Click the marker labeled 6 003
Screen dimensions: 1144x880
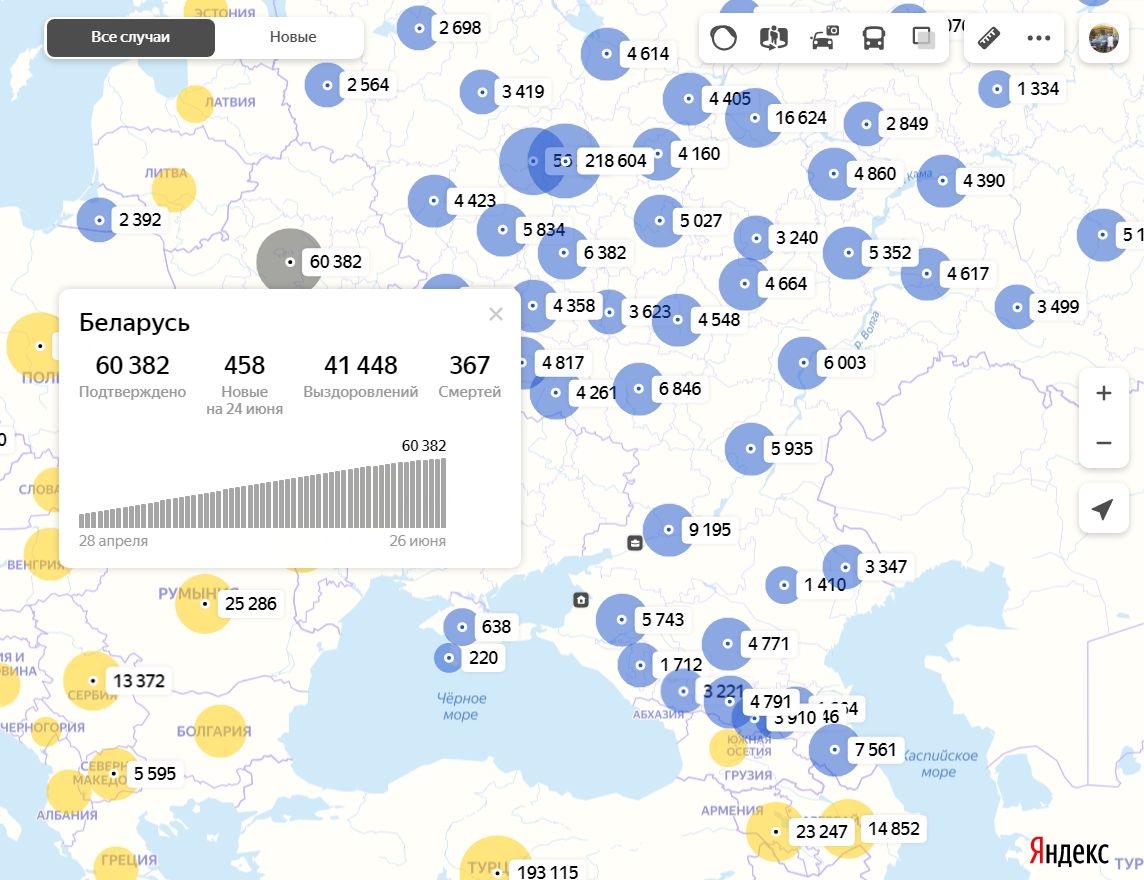pyautogui.click(x=803, y=363)
